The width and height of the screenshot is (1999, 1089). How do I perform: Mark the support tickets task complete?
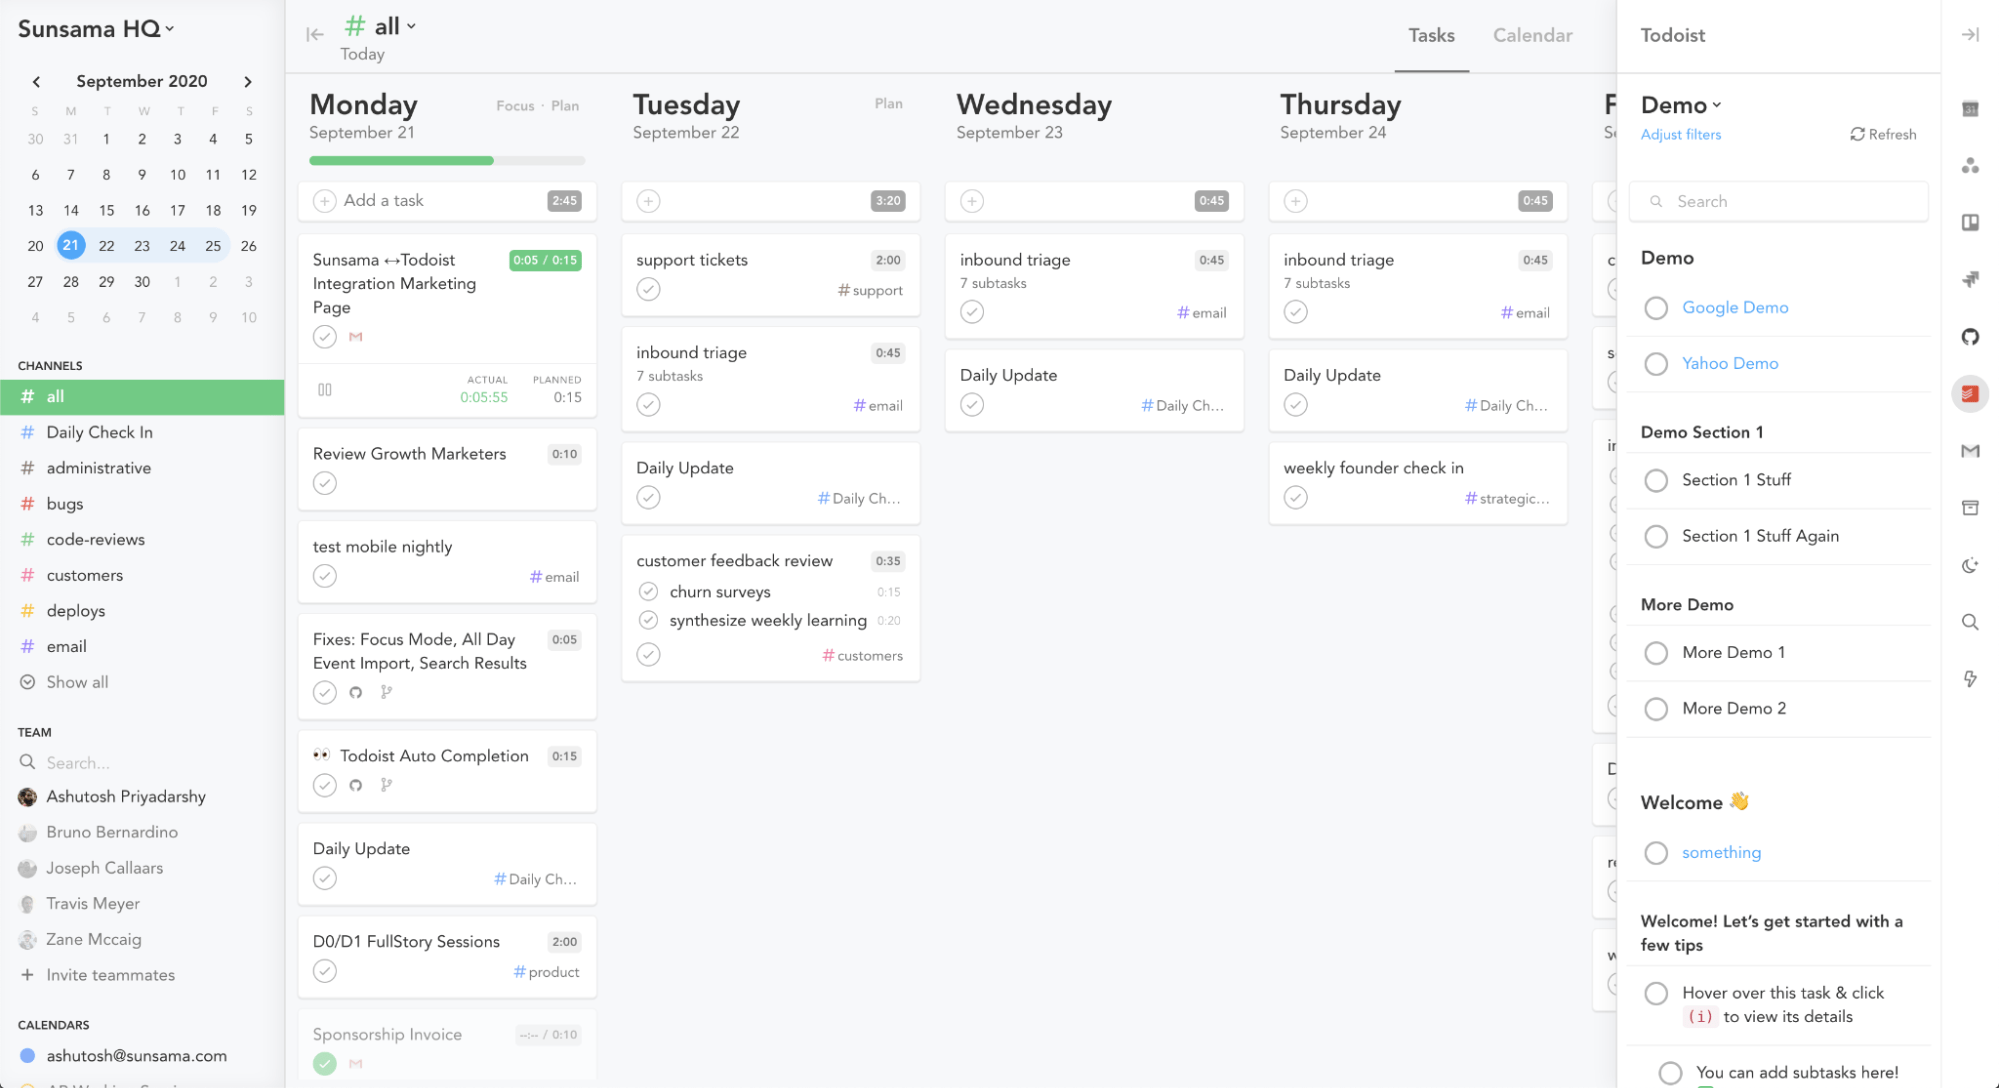(x=649, y=289)
